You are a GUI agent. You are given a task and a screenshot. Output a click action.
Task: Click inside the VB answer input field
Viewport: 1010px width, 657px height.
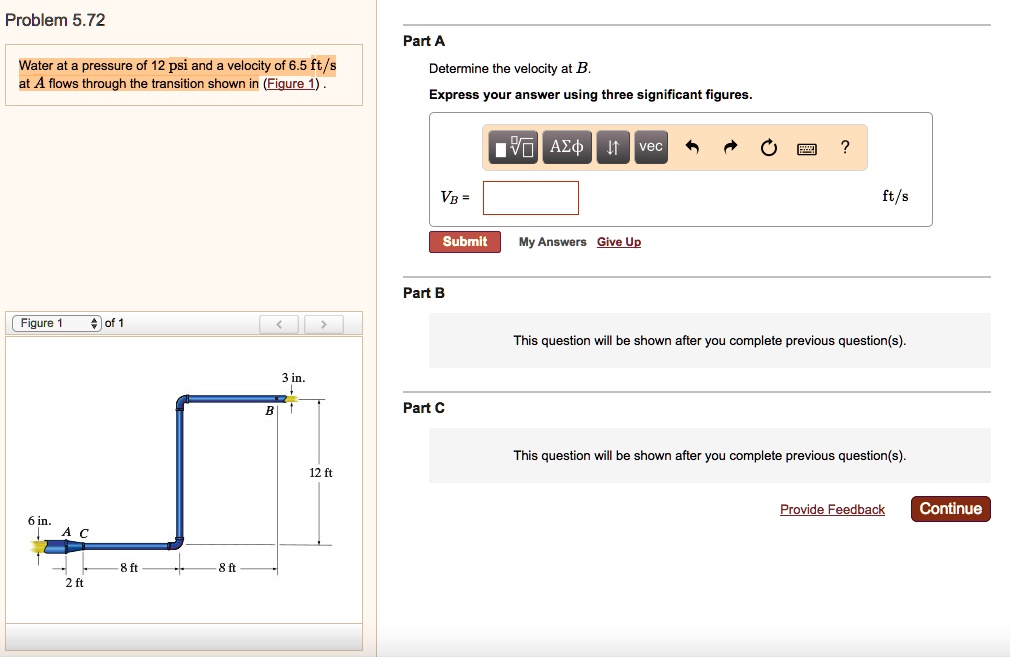(530, 197)
